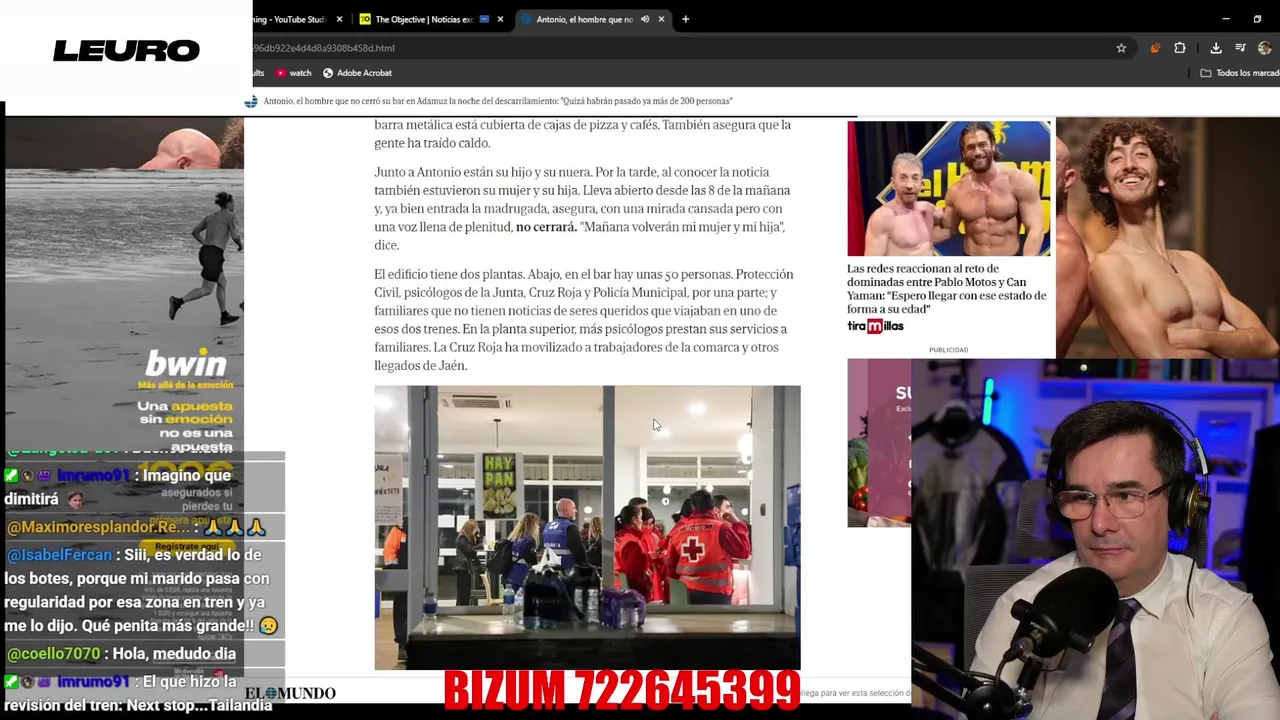Click the chat username @IsabelFercan
This screenshot has height=720, width=1280.
coord(58,555)
